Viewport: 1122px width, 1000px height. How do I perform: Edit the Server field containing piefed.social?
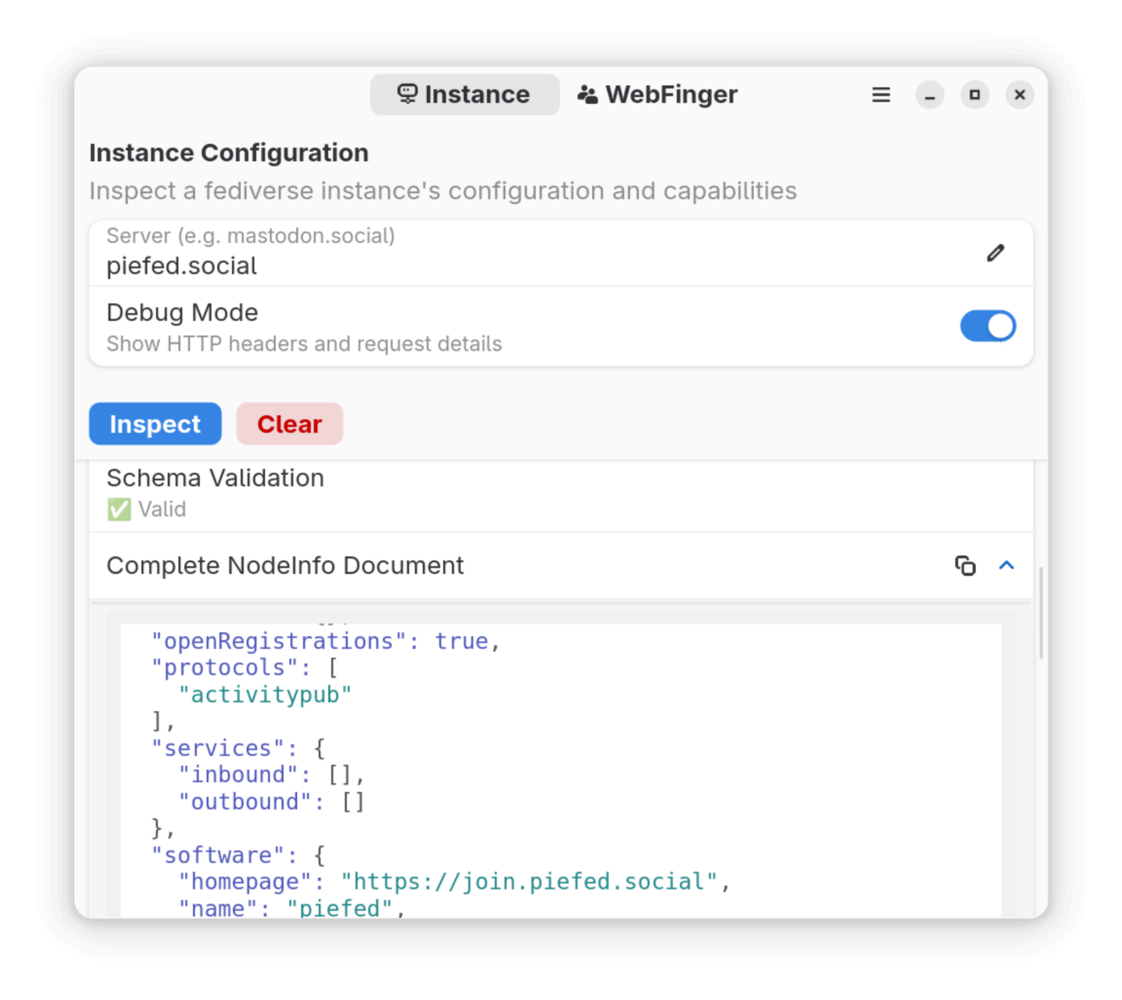pos(561,253)
